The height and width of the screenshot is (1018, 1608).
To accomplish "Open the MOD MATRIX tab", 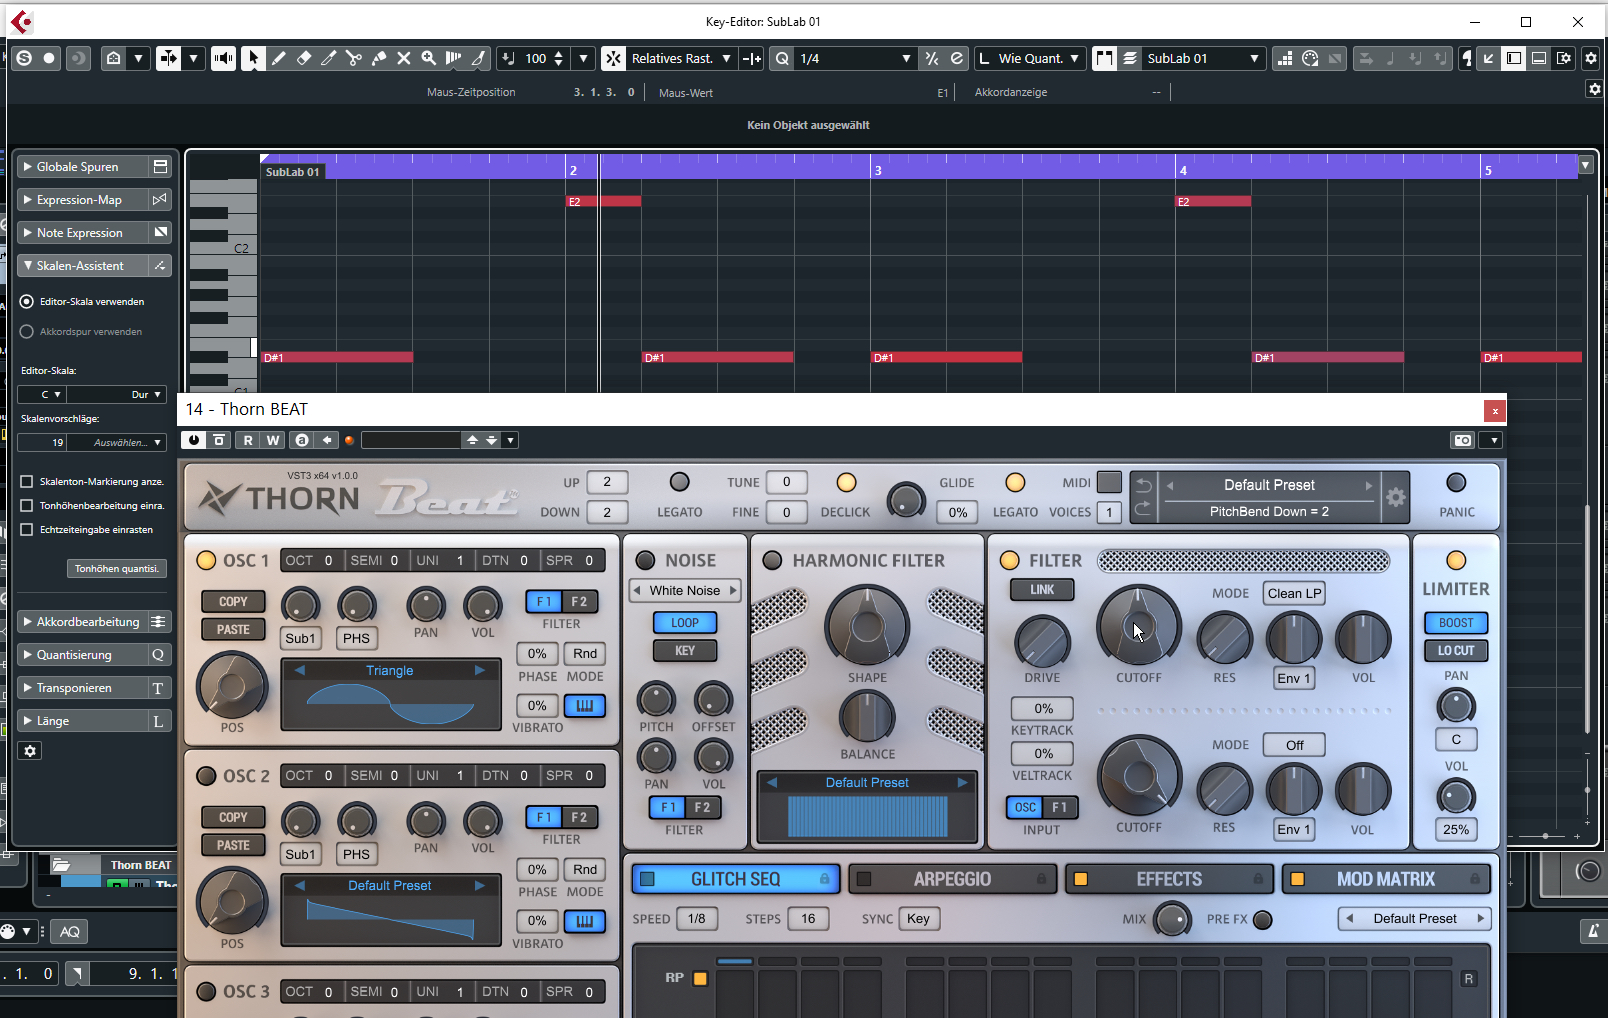I will pyautogui.click(x=1385, y=879).
